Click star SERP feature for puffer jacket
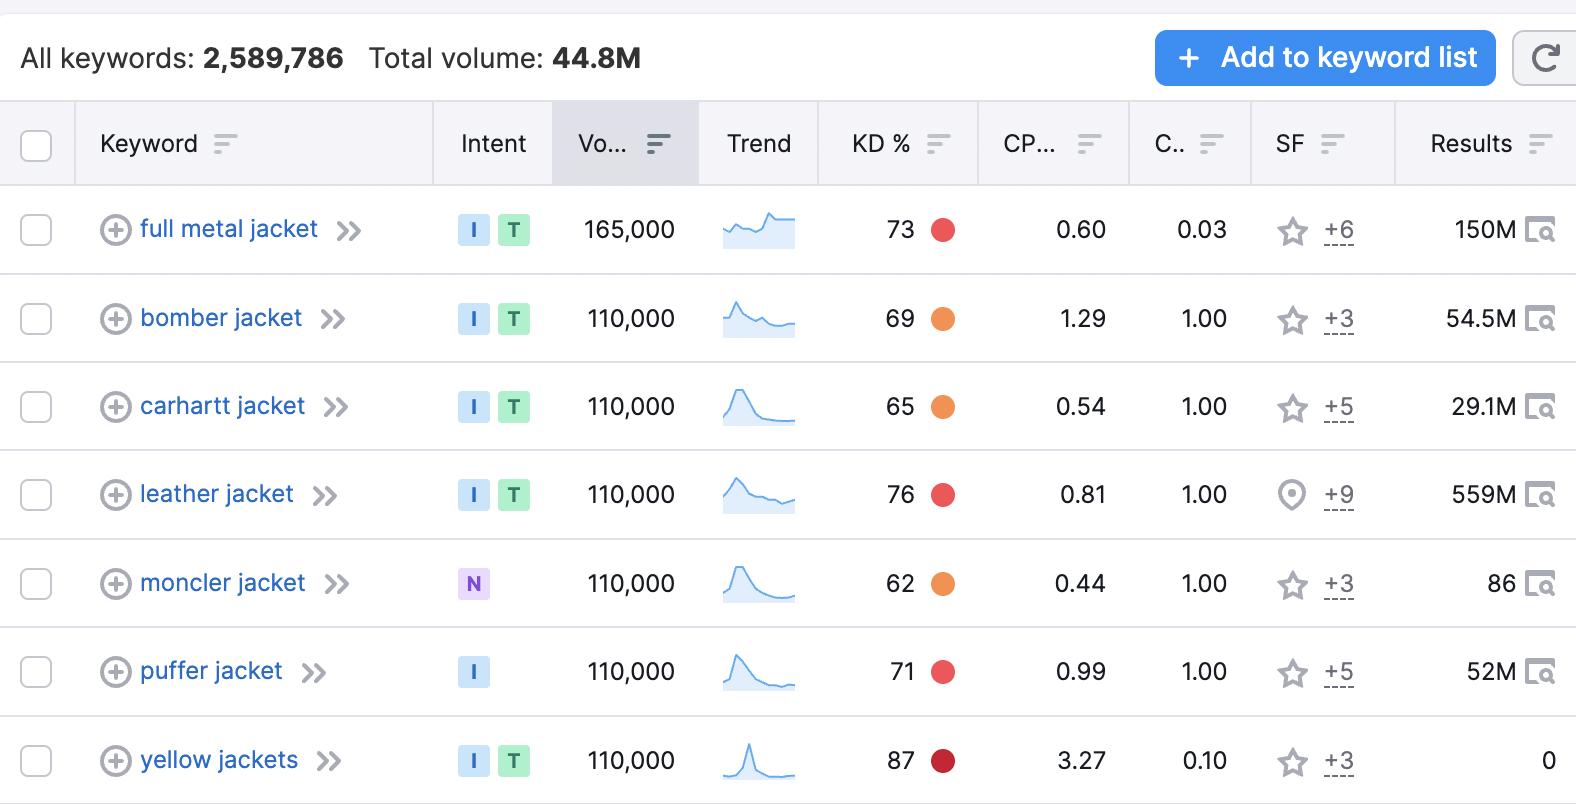 click(x=1293, y=673)
